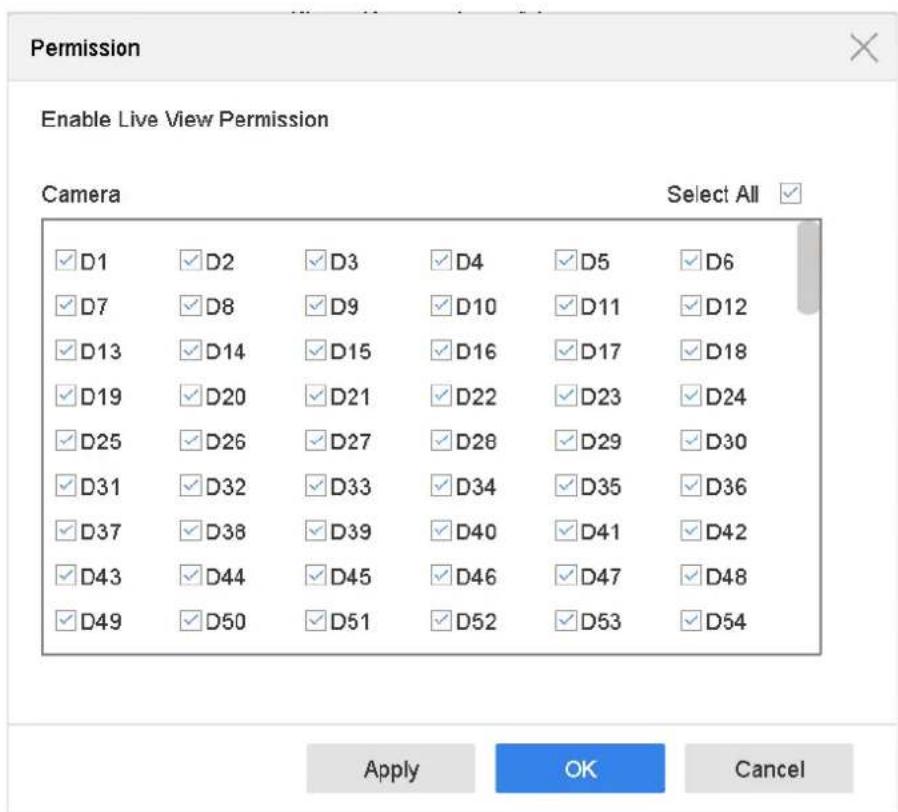Image resolution: width=898 pixels, height=812 pixels.
Task: Clear the checkmark on D50
Action: 190,621
